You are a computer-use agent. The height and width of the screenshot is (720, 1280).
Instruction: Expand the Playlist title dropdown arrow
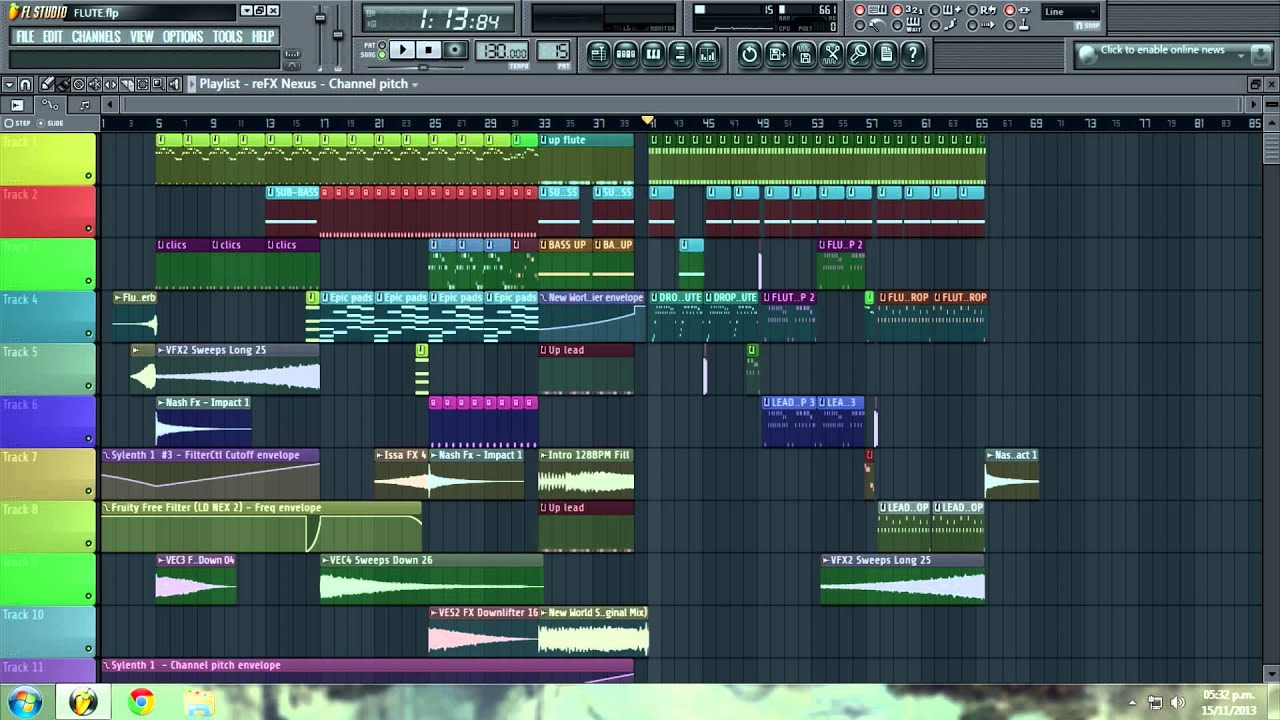[x=415, y=85]
